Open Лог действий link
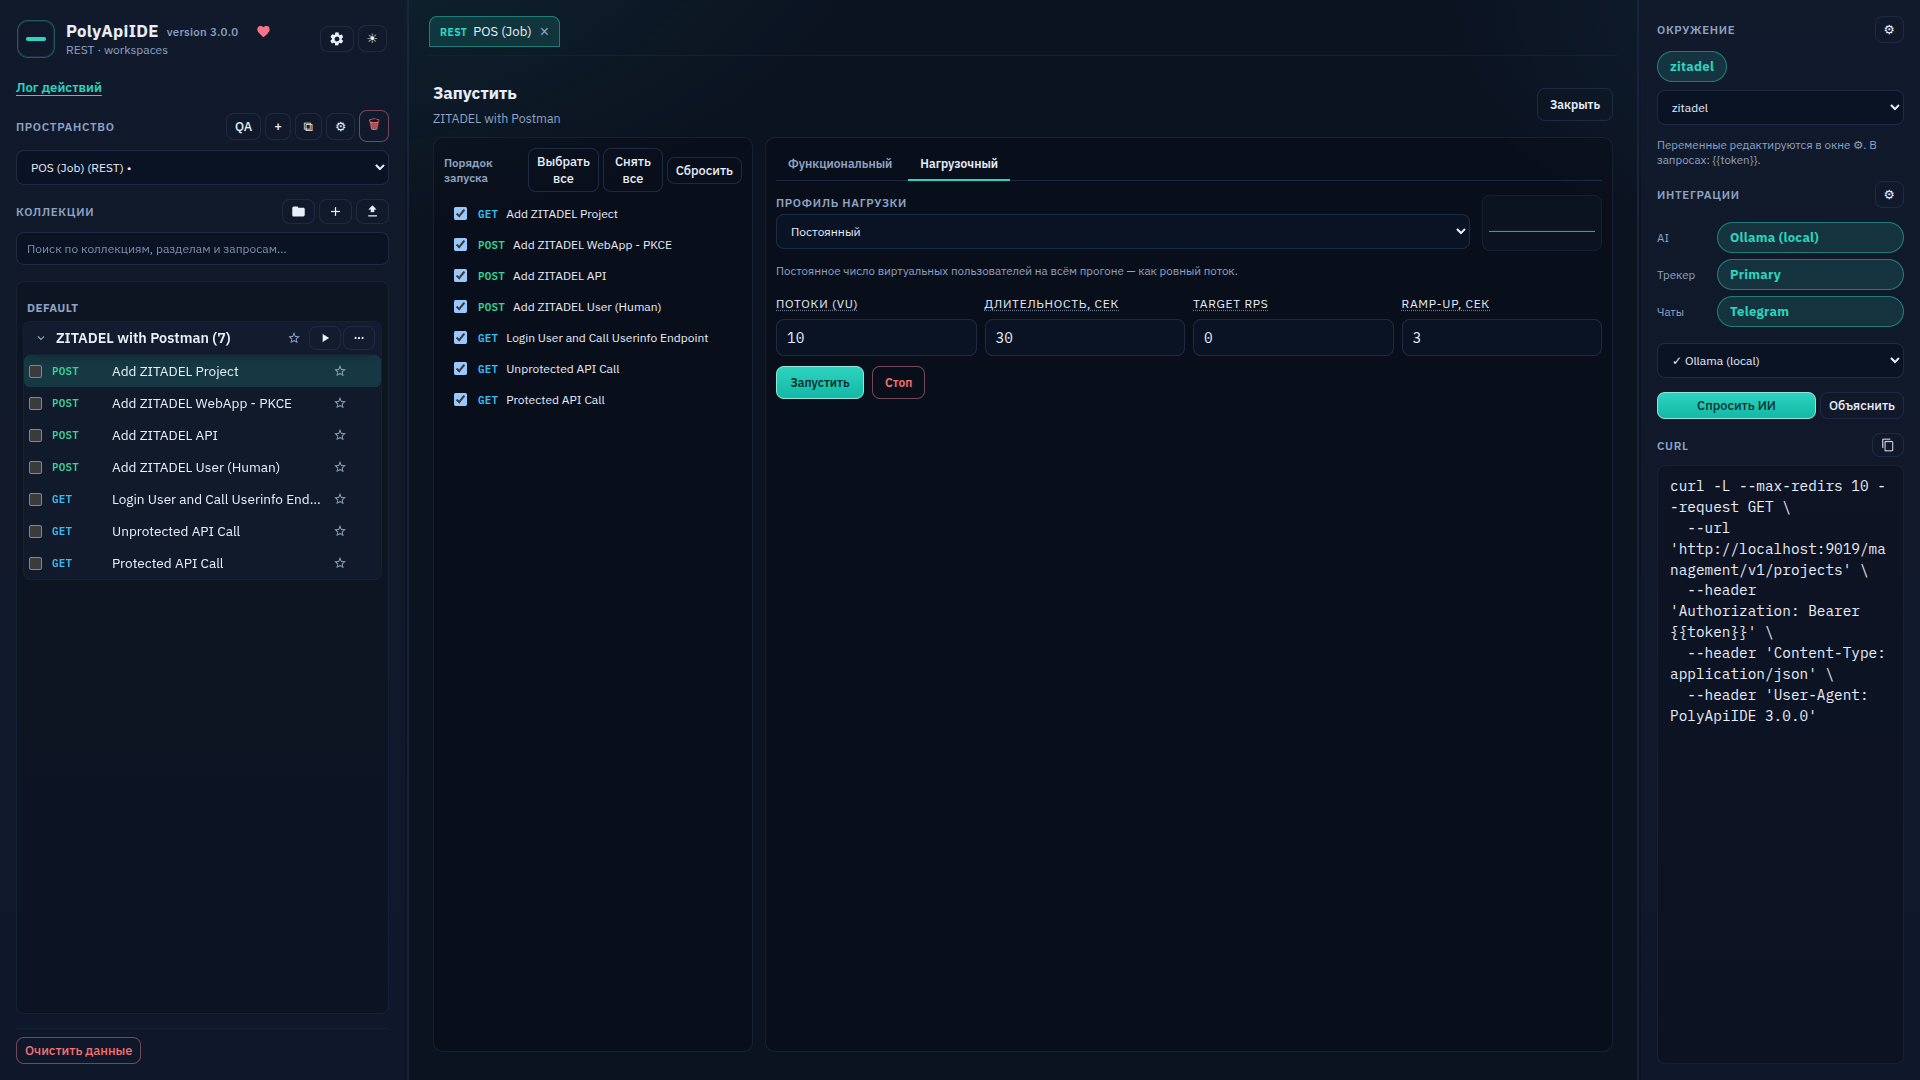Viewport: 1920px width, 1080px height. pos(58,88)
